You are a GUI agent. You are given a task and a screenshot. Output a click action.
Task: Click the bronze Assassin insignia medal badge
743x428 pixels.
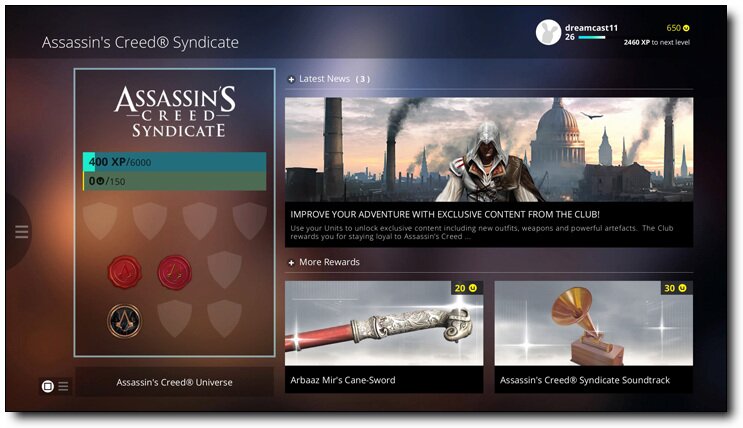point(125,321)
